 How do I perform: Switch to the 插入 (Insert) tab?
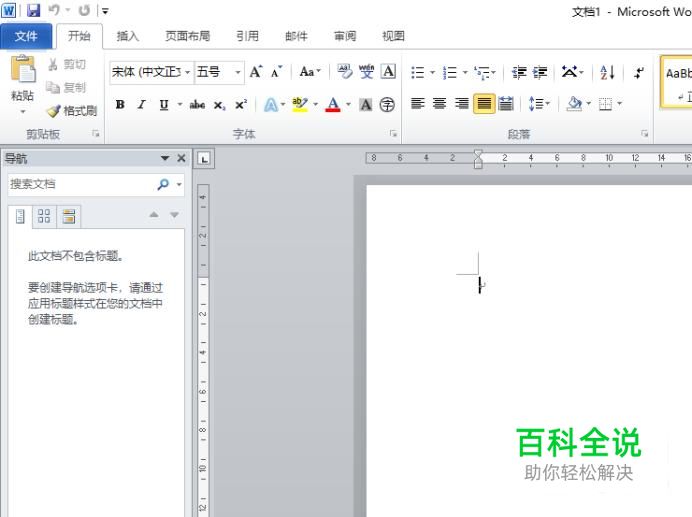pyautogui.click(x=128, y=36)
